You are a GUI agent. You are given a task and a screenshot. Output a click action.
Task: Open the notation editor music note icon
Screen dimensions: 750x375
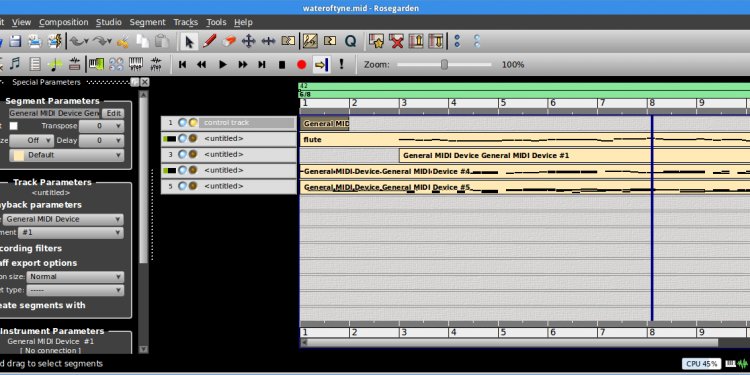coord(15,64)
